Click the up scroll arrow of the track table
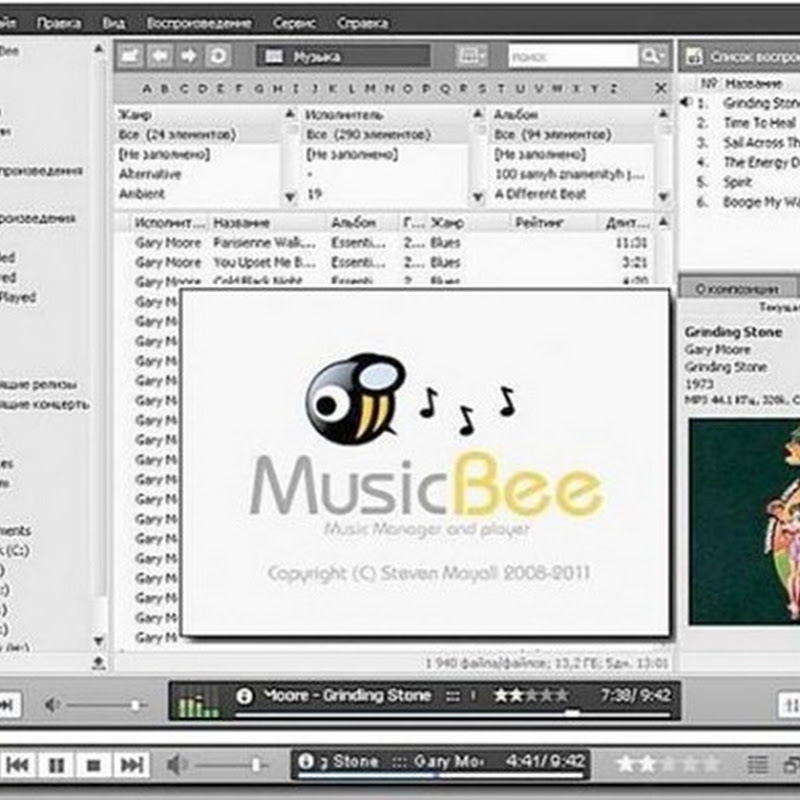Image resolution: width=800 pixels, height=800 pixels. (x=663, y=221)
